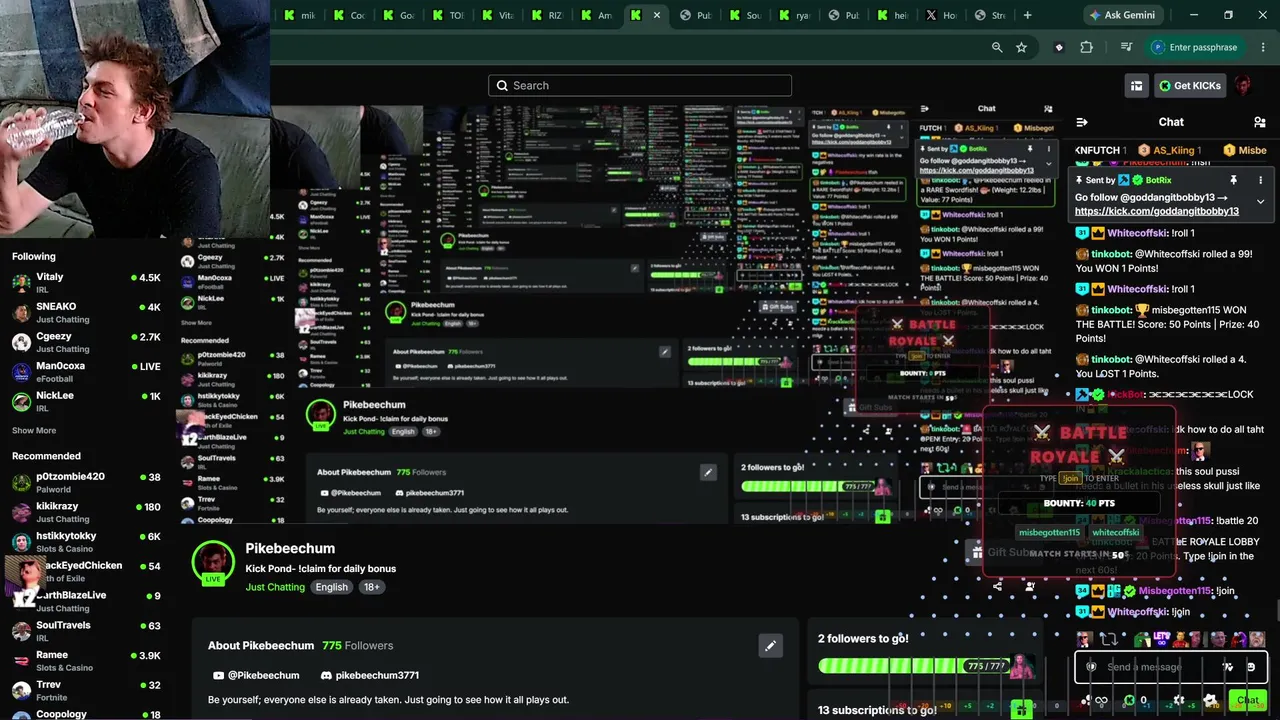Expand Show More under Following

[34, 431]
